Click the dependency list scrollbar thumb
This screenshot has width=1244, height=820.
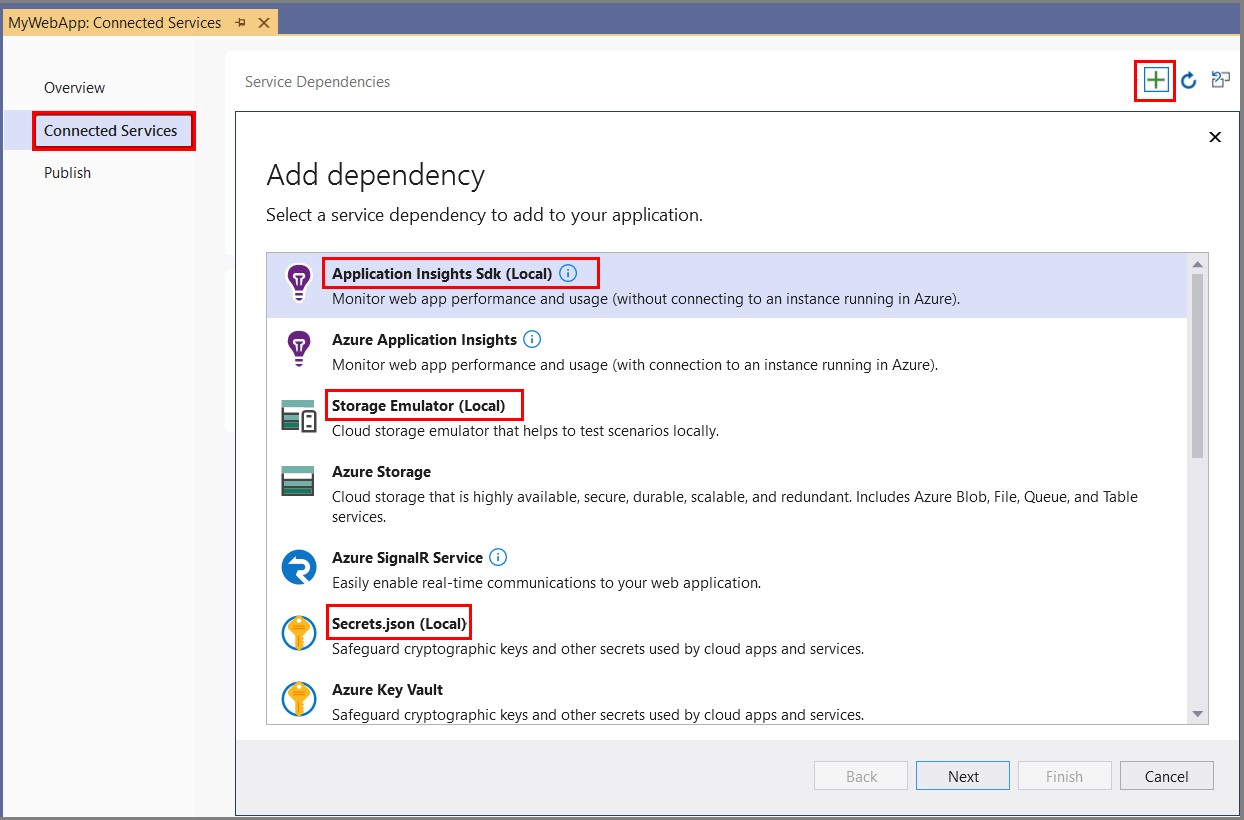(1198, 366)
